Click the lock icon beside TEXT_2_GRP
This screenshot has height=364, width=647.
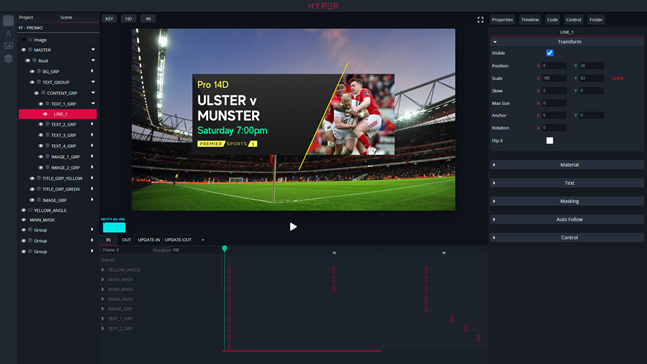[47, 124]
